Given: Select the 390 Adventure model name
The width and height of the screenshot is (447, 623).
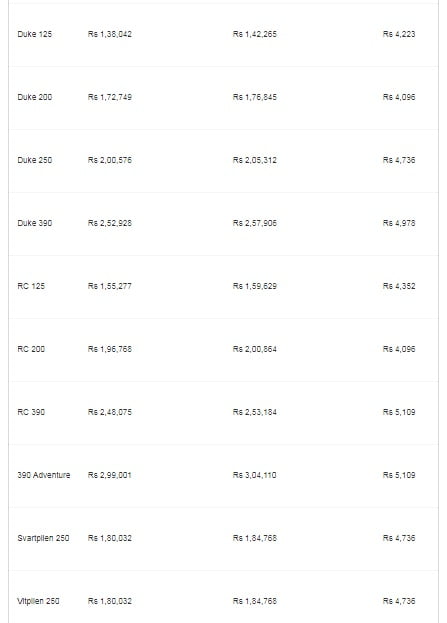Looking at the screenshot, I should click(x=44, y=475).
